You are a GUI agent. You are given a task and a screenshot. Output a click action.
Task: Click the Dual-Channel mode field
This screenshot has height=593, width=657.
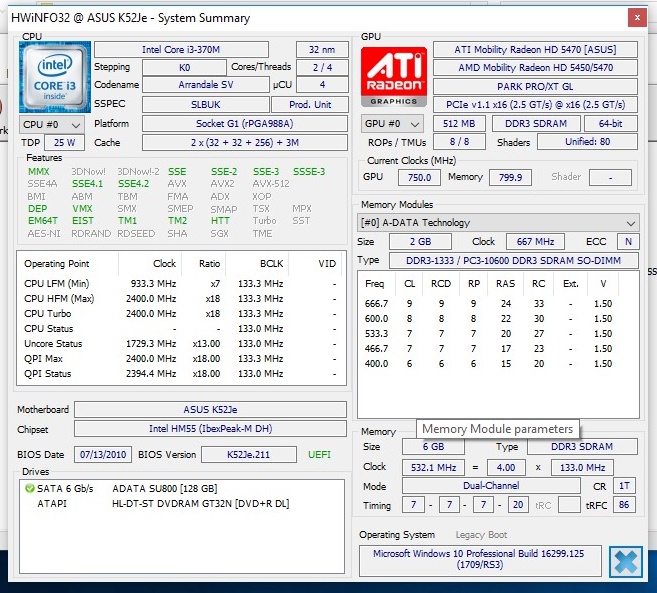[491, 485]
